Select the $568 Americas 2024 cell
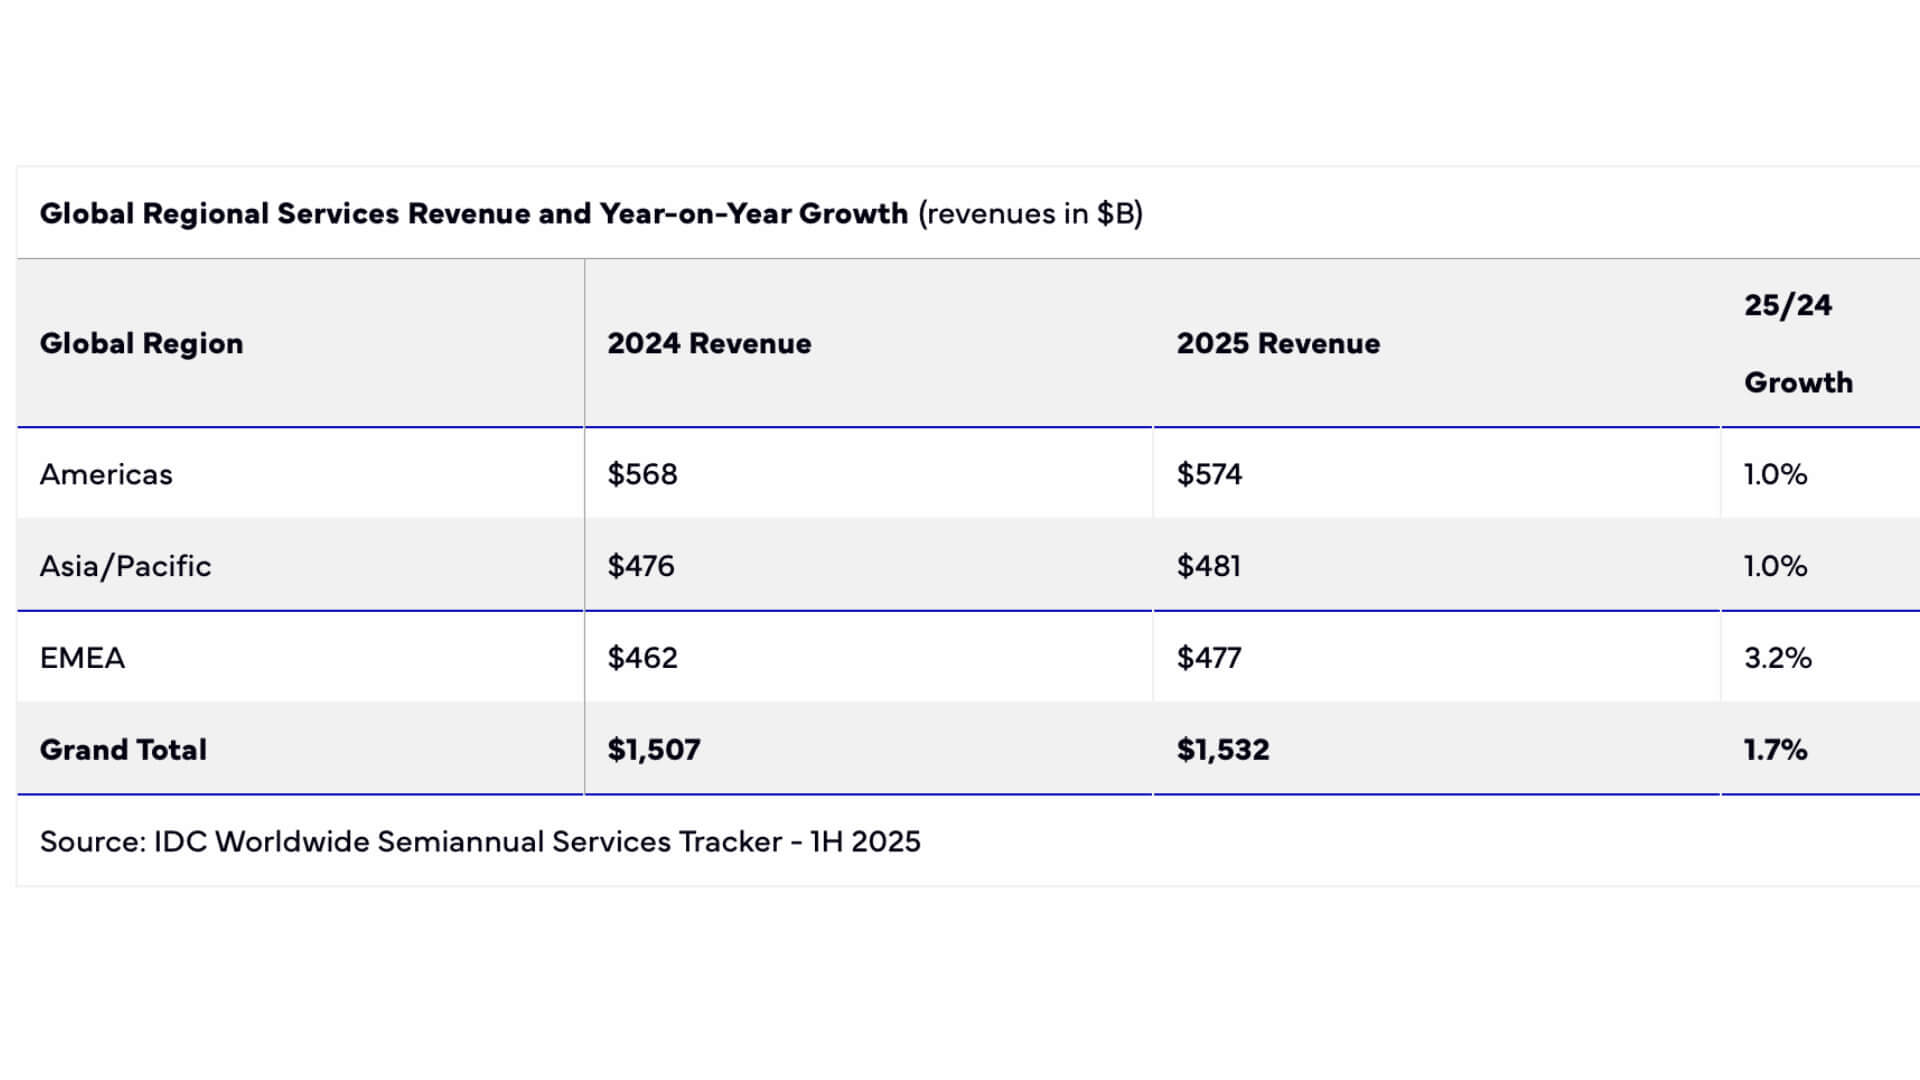This screenshot has height=1080, width=1920. point(642,474)
